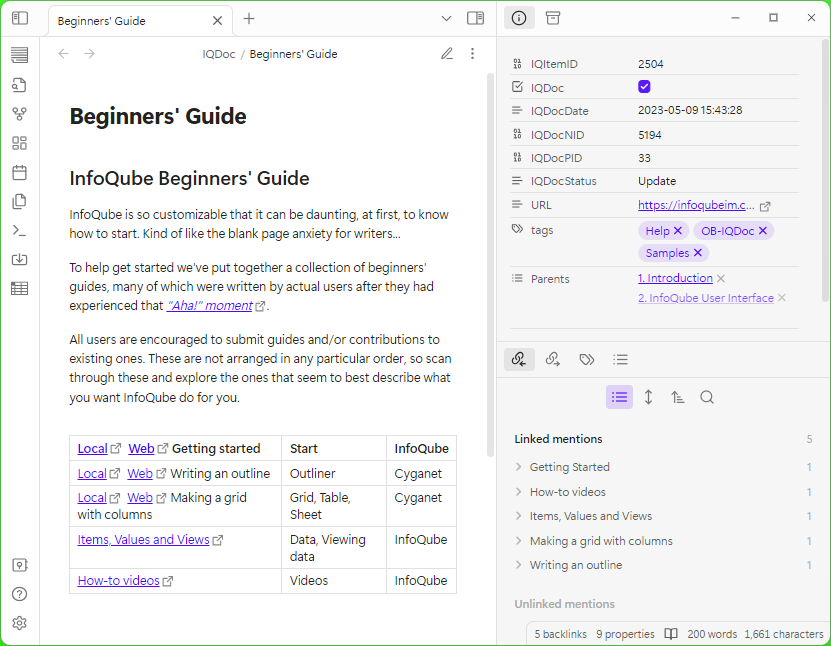Open the lined-list icon atop the left ribbon

click(x=20, y=55)
